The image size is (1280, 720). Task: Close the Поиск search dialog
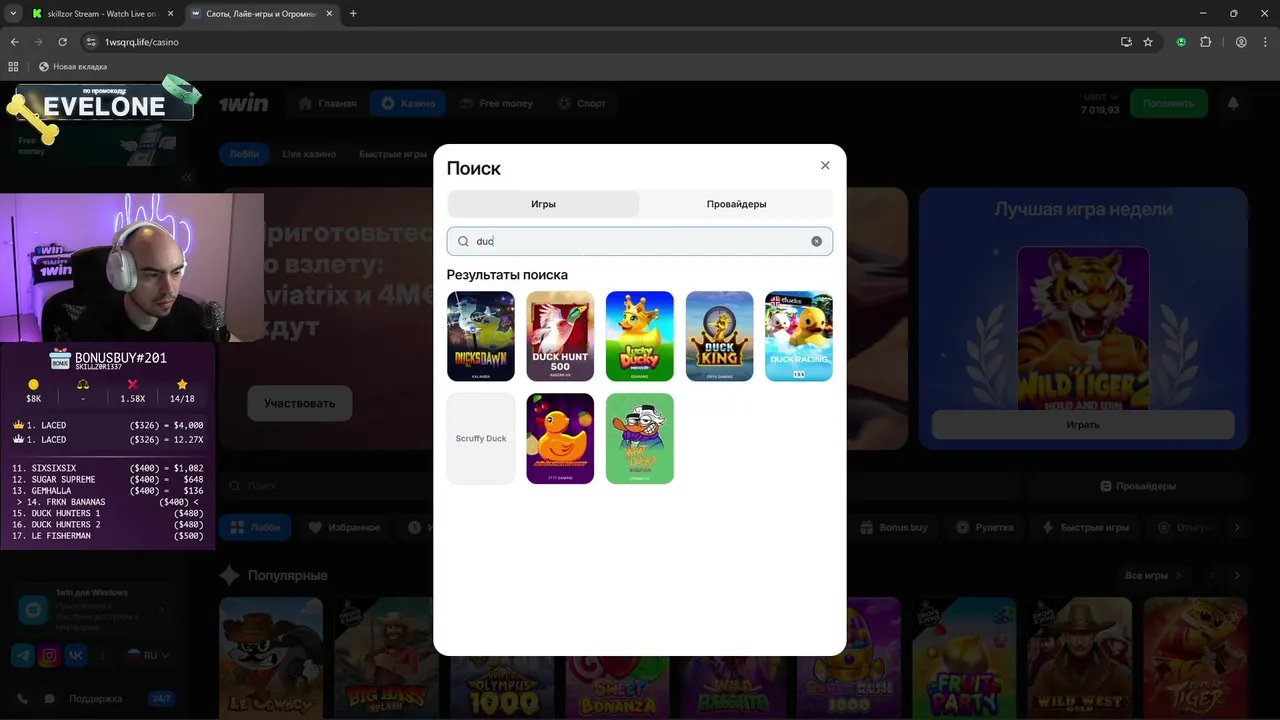click(825, 166)
